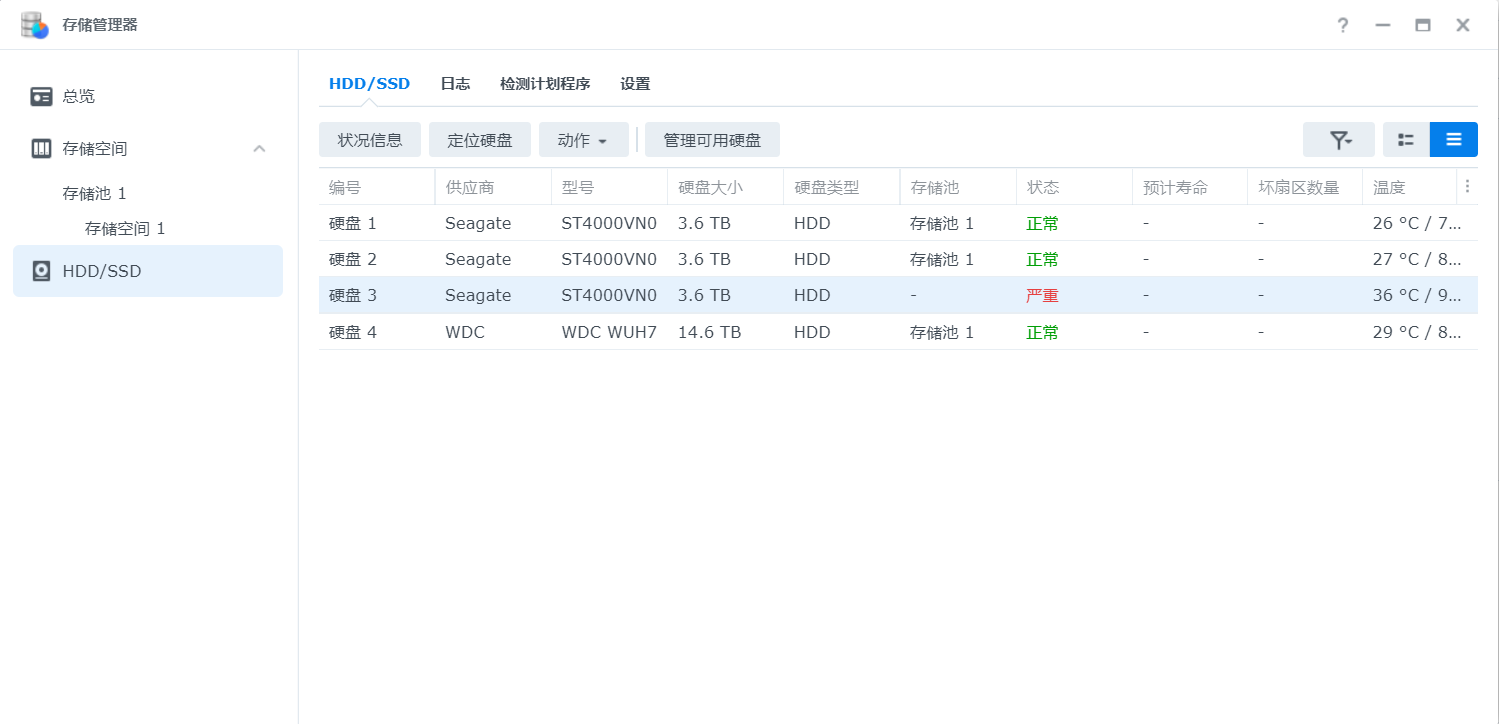Click the 14.6 TB size cell

tap(709, 332)
